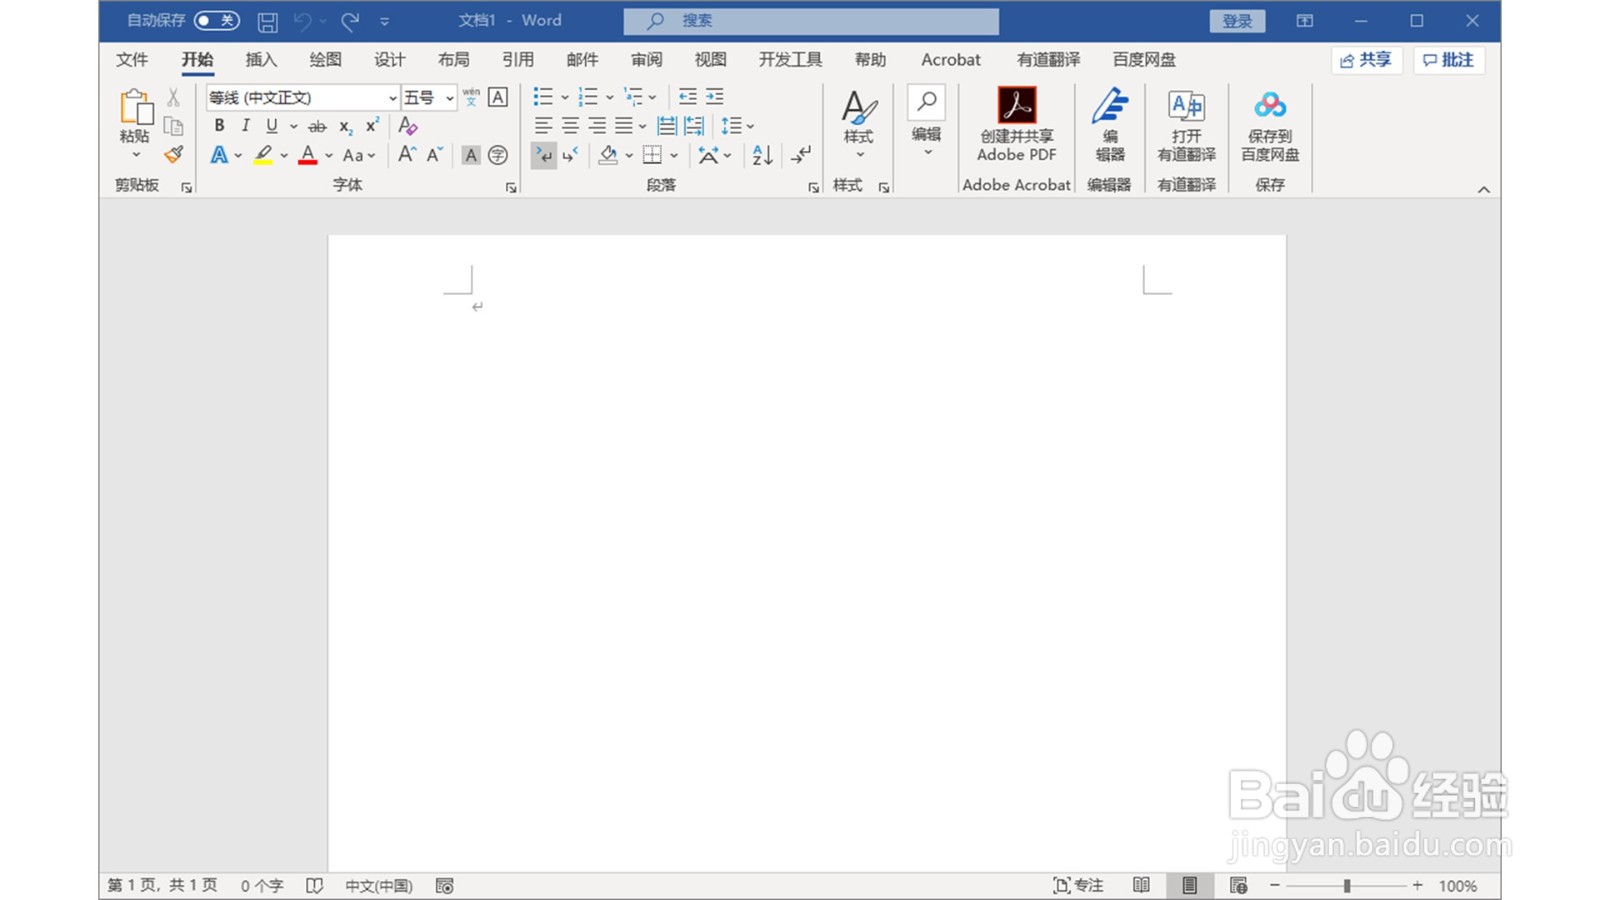
Task: Center align the paragraph
Action: (570, 126)
